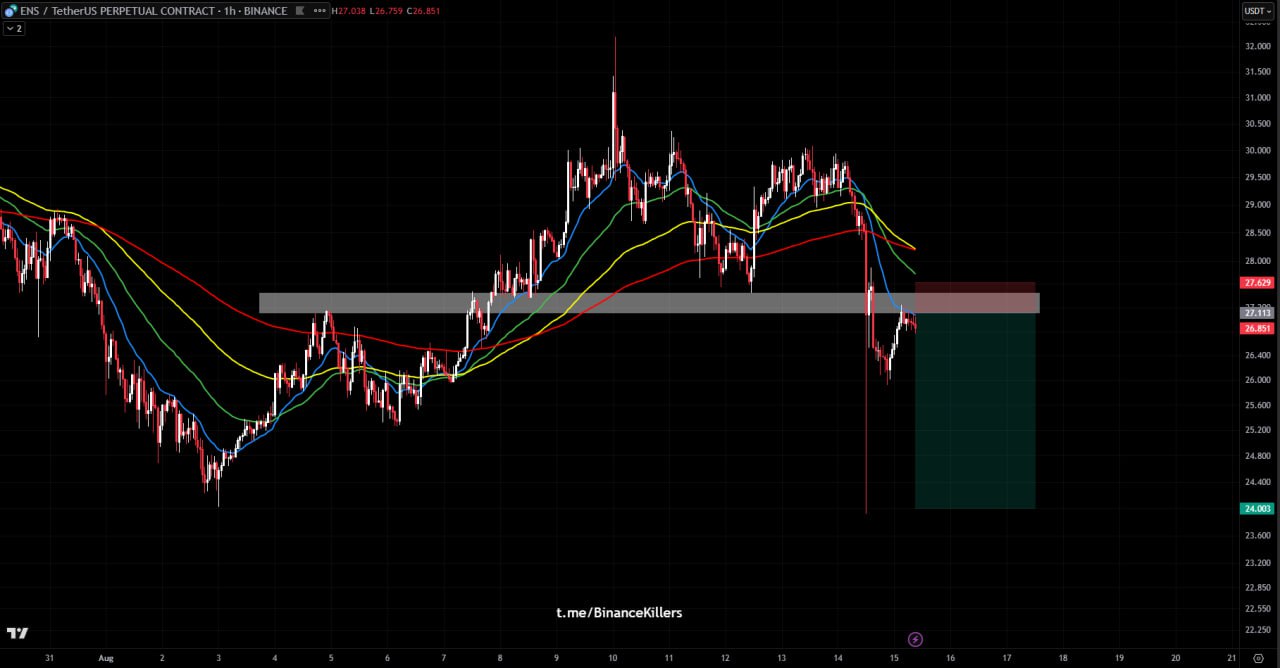
Task: Click the ENS coin logo icon
Action: click(x=10, y=11)
